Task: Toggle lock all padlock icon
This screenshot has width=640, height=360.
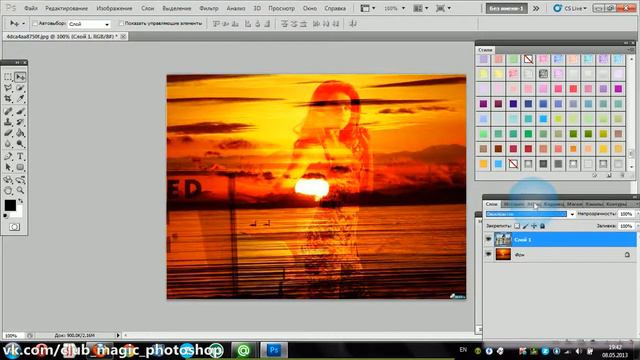Action: click(x=542, y=226)
